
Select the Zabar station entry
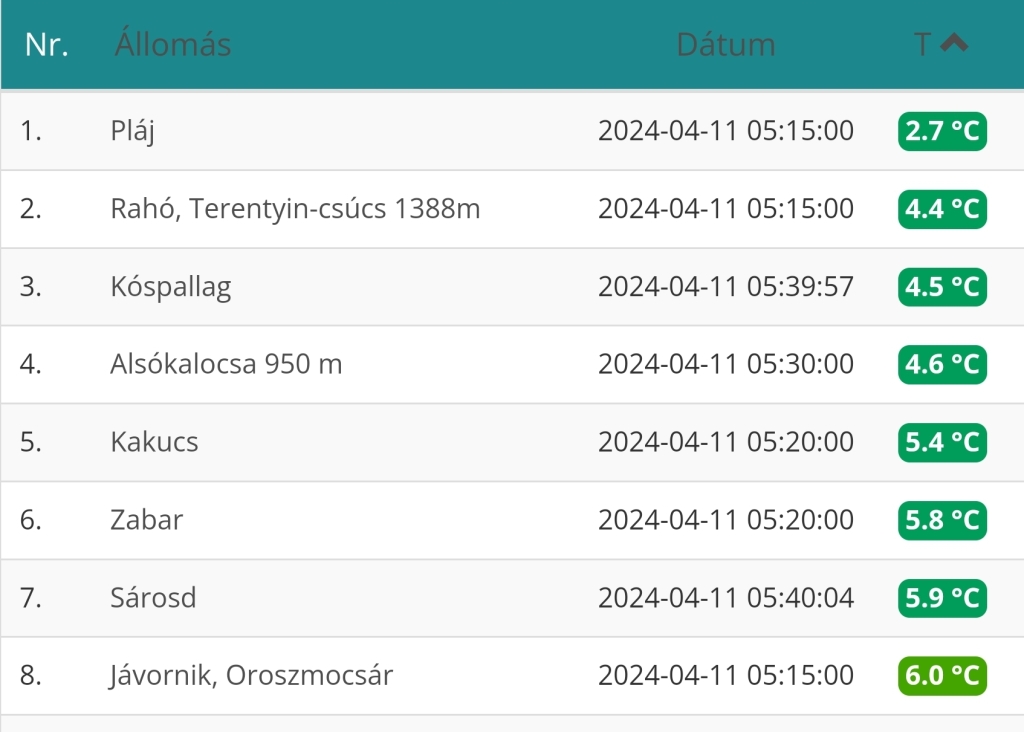147,520
